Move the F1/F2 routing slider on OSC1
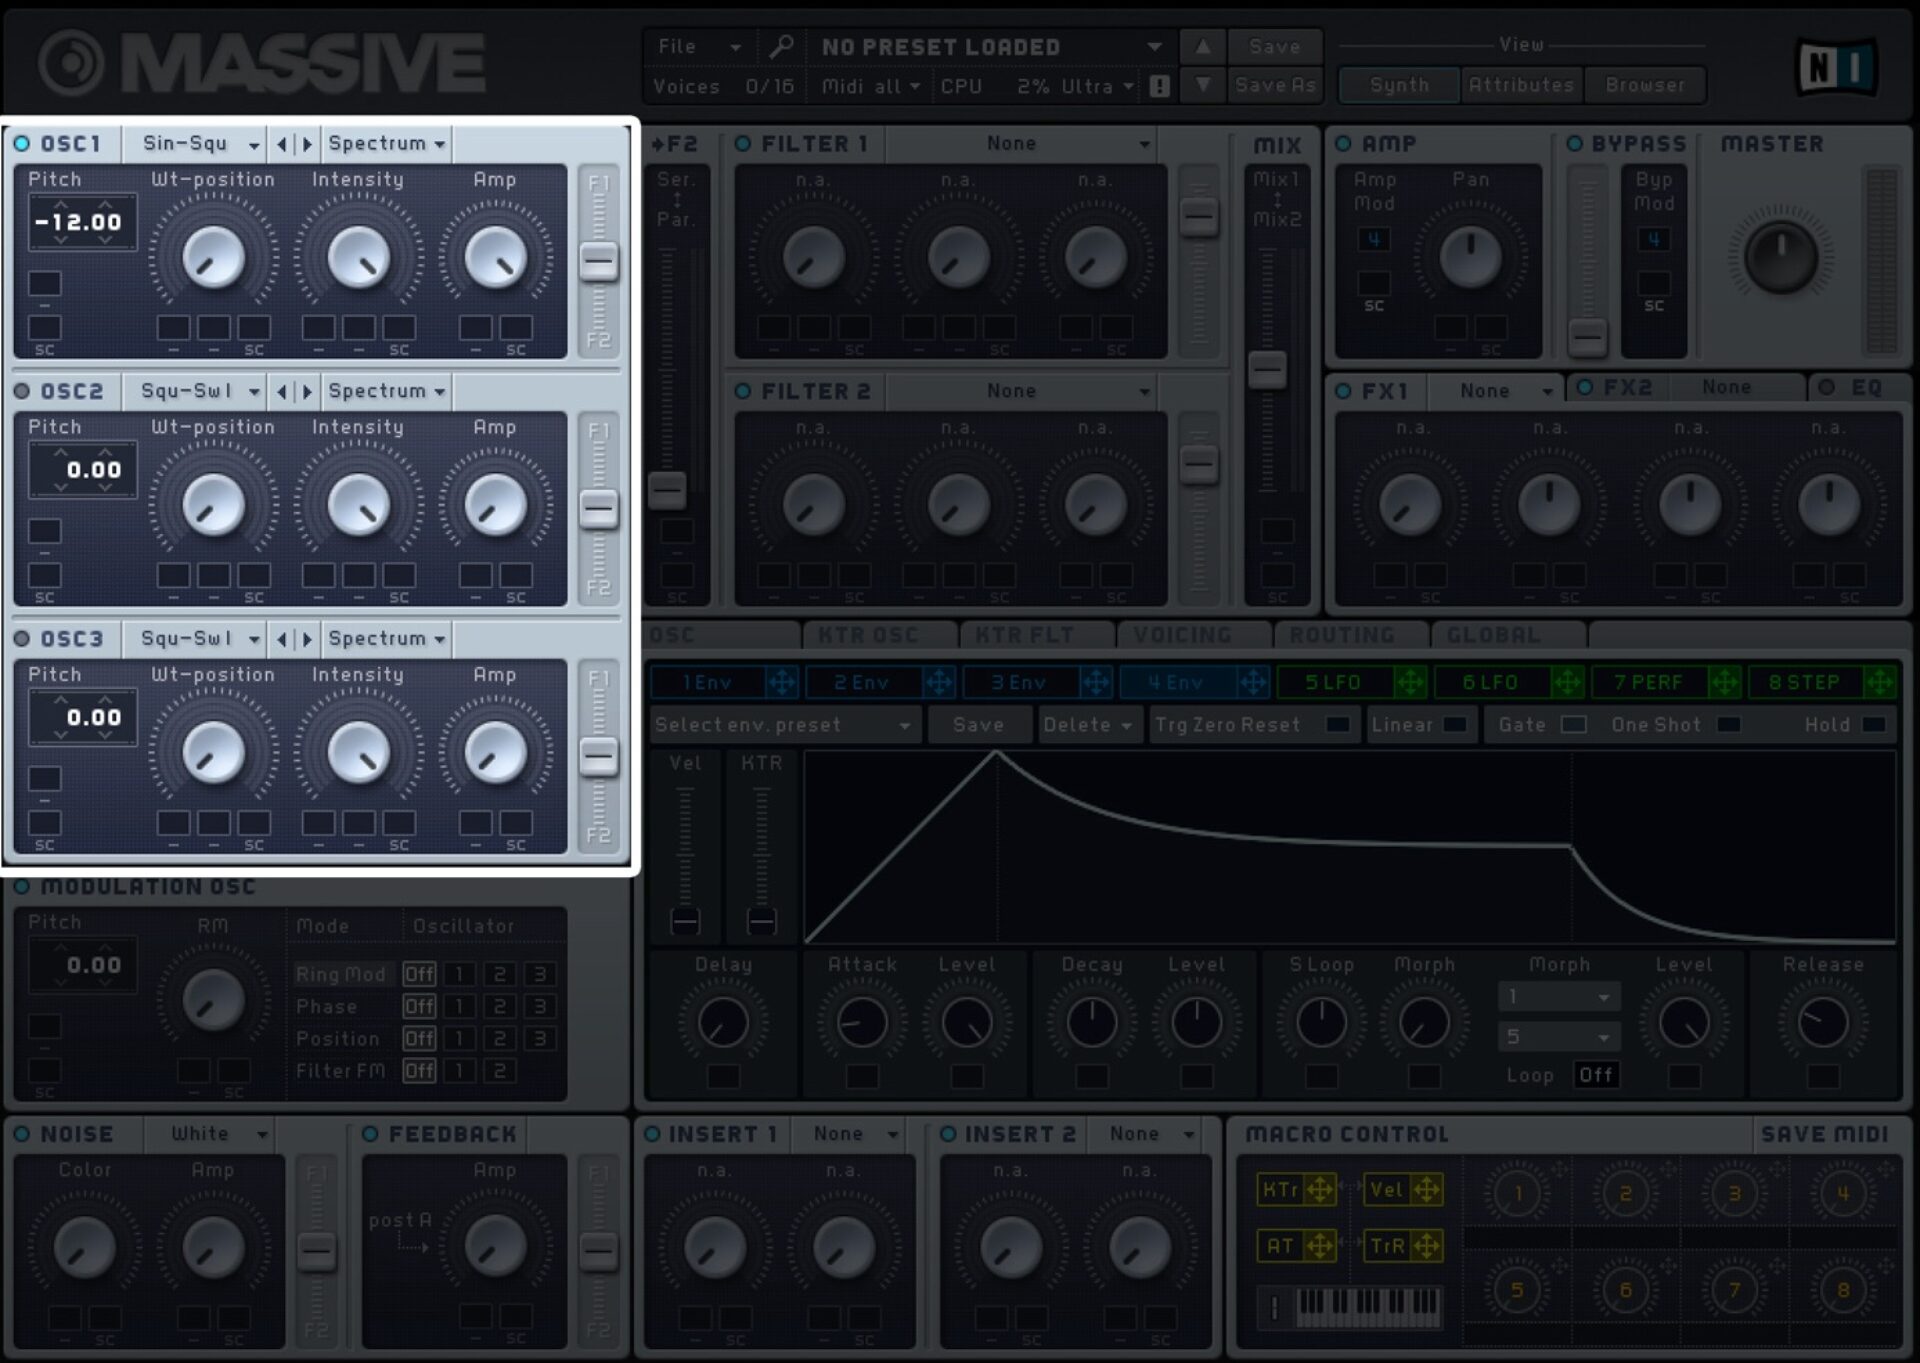 [x=600, y=262]
